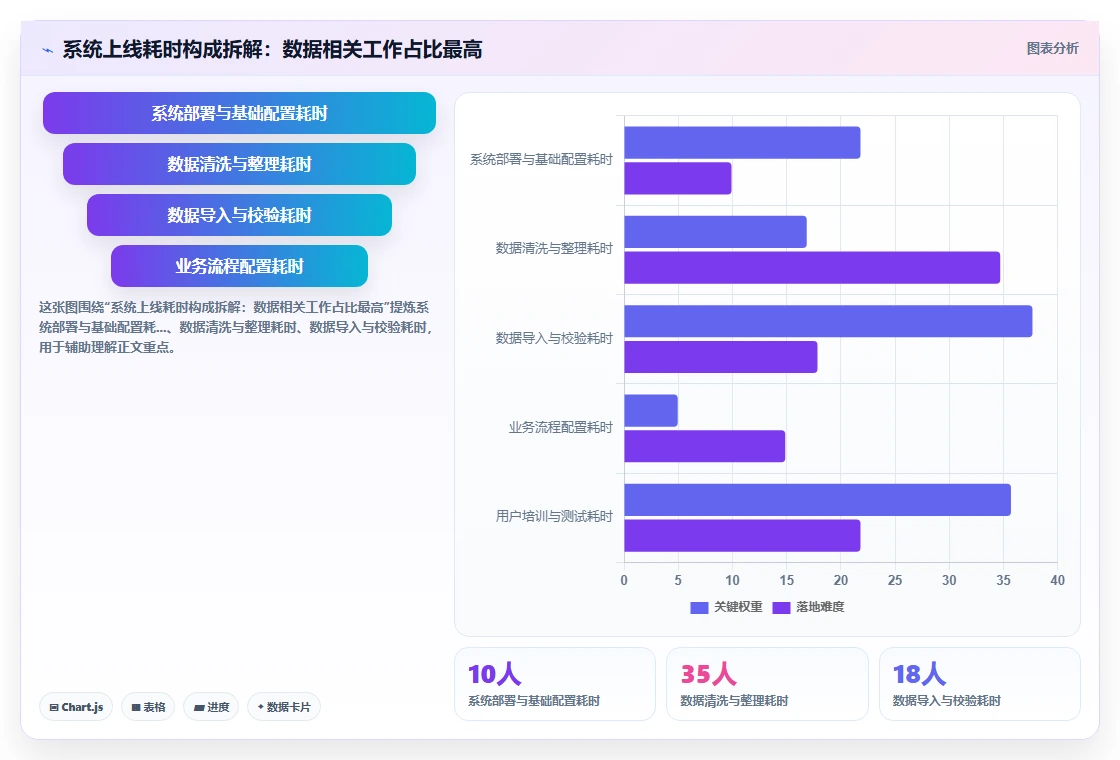Click the 10人 data card
This screenshot has width=1120, height=760.
[555, 684]
